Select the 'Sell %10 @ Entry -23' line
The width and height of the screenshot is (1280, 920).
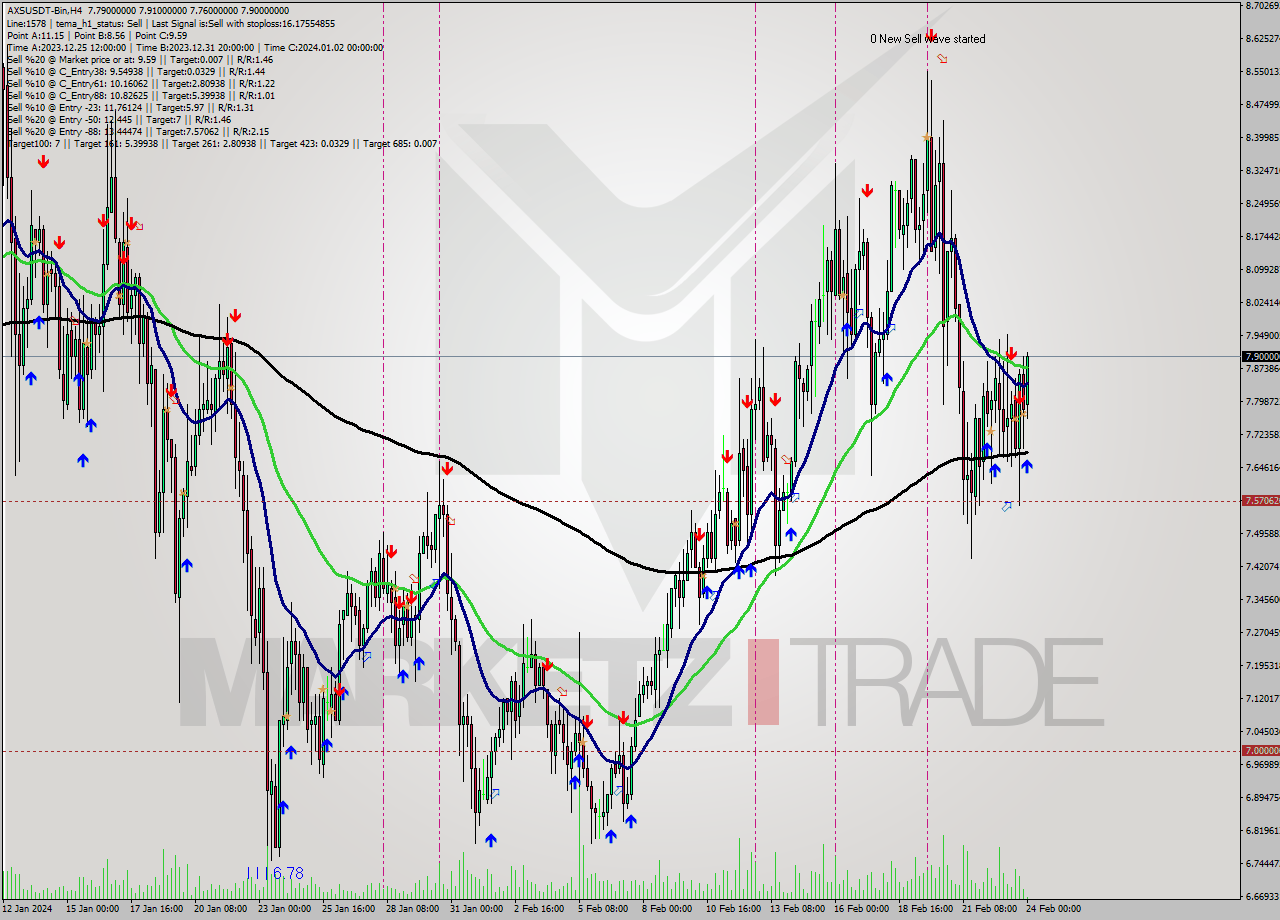130,107
